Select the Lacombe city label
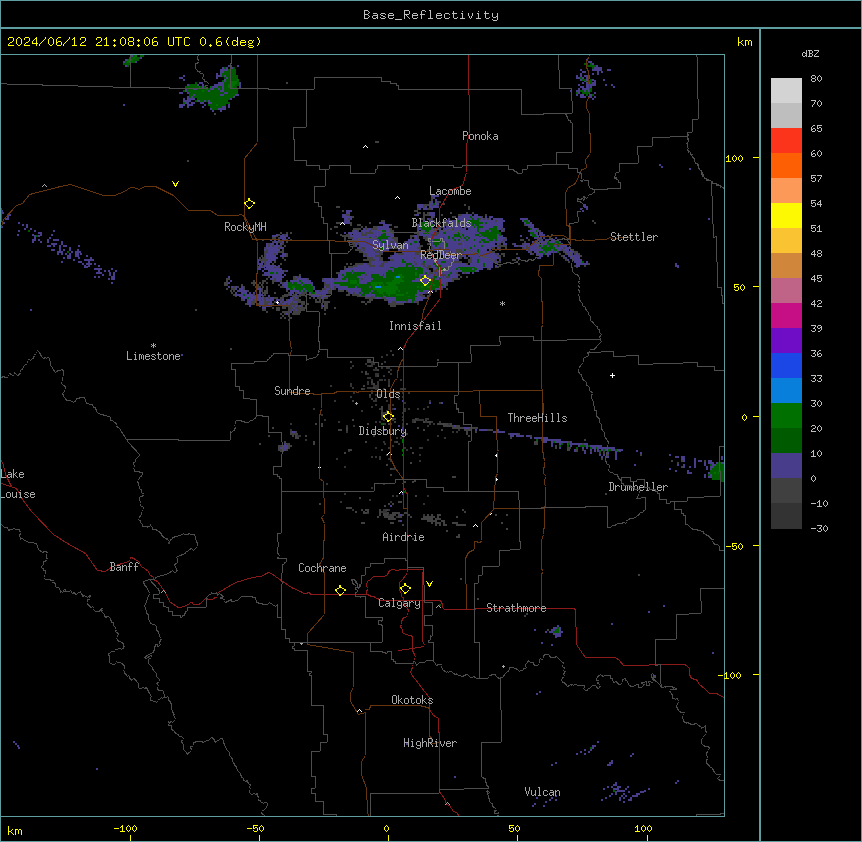 point(450,191)
